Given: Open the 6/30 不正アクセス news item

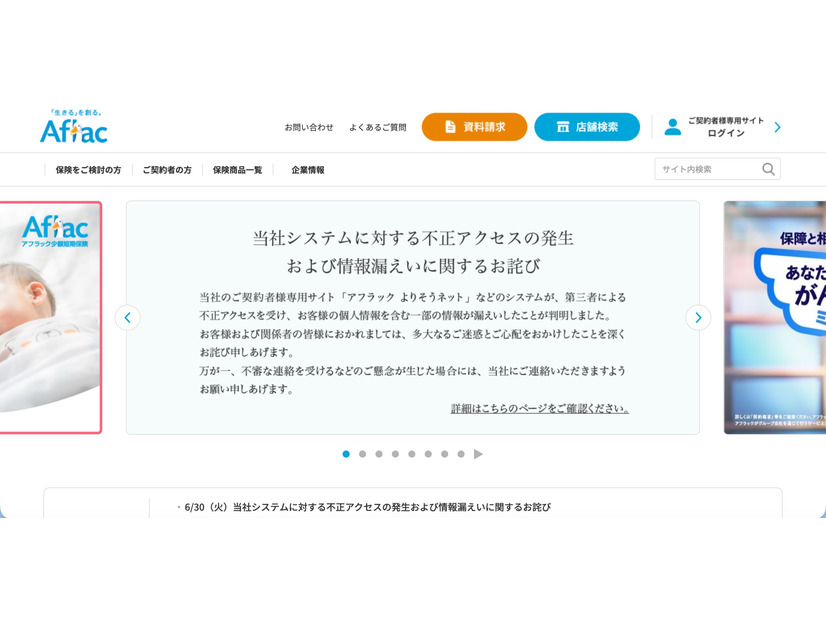Looking at the screenshot, I should pos(367,507).
